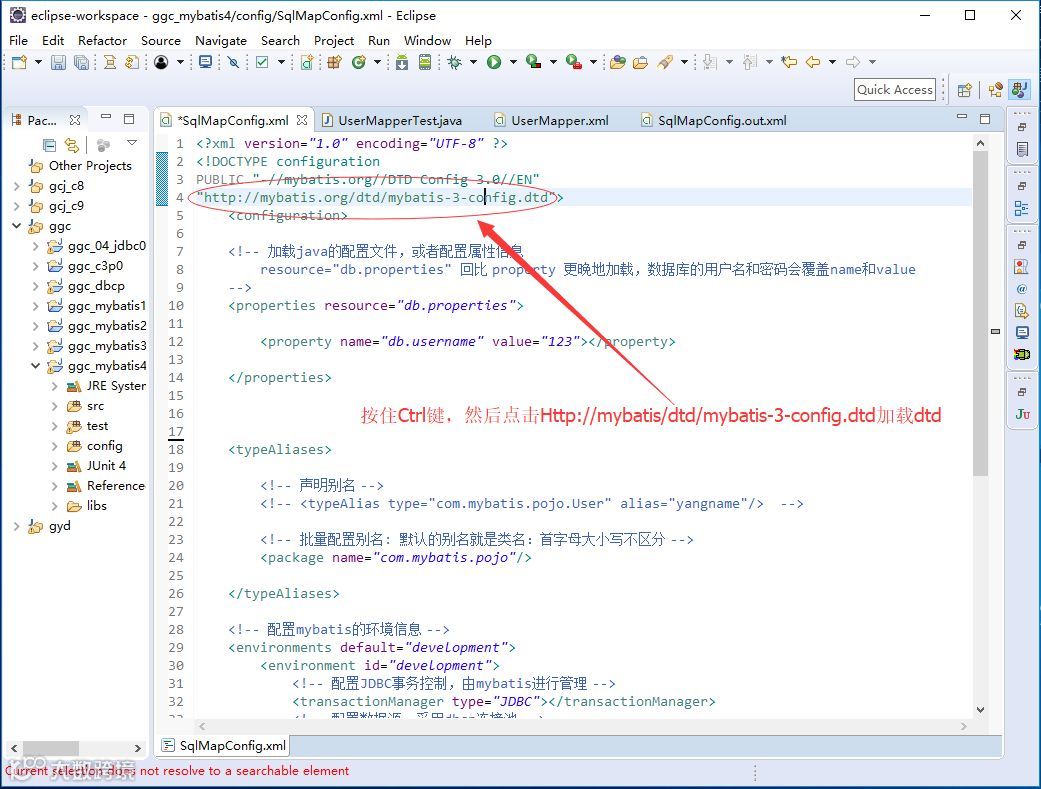Click the Open Perspective icon
The image size is (1041, 789).
click(965, 90)
